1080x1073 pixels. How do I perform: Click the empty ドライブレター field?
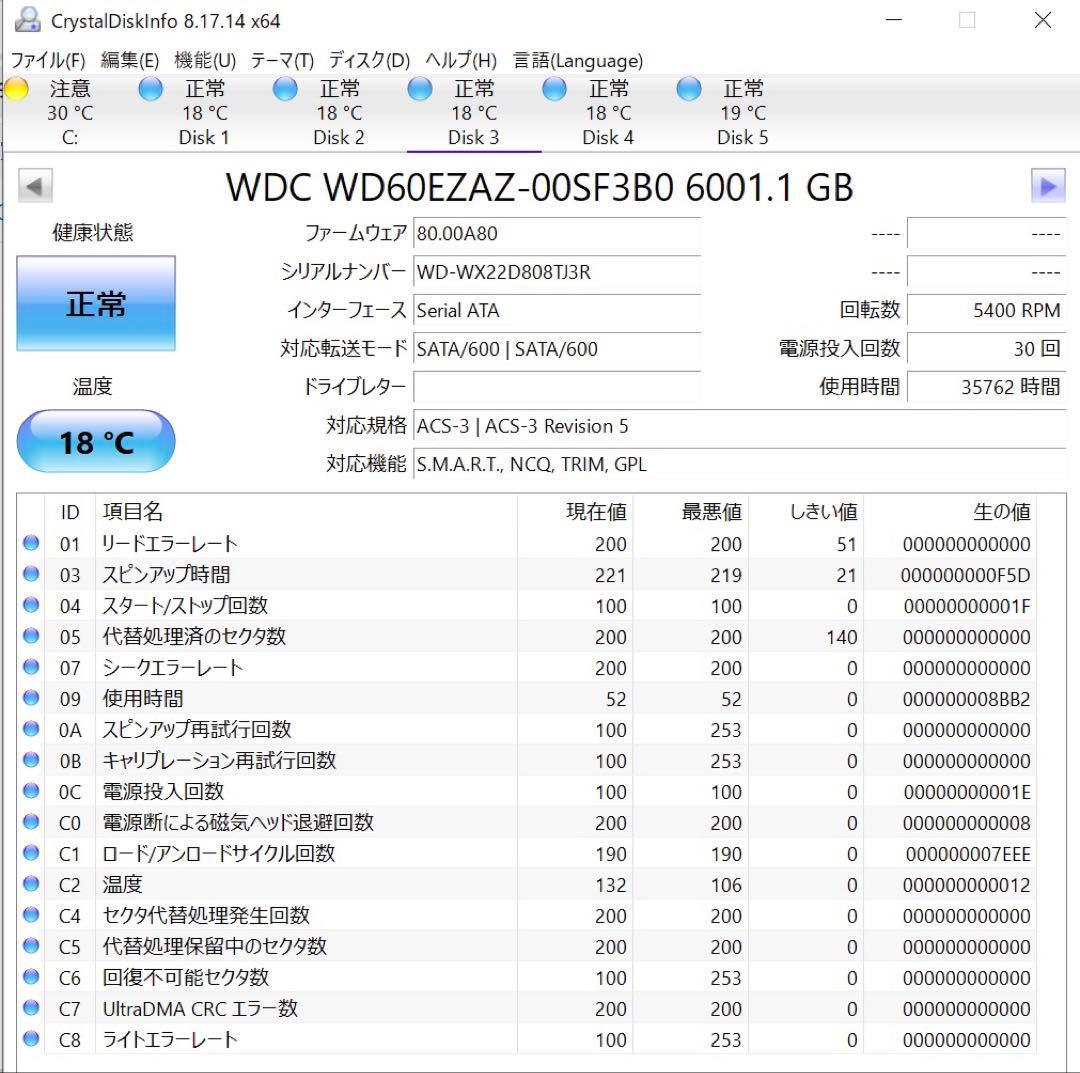[x=557, y=387]
